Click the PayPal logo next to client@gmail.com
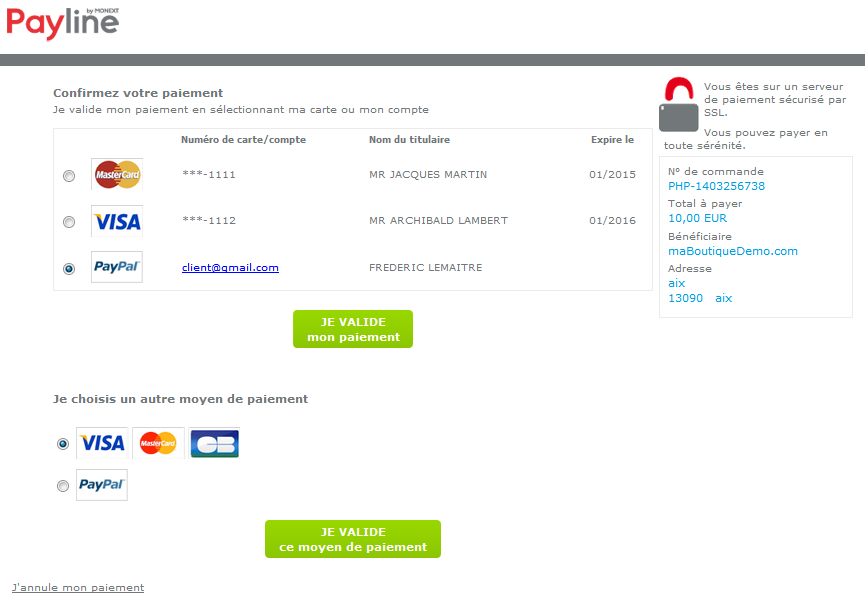Screen dimensions: 865x600 [x=117, y=267]
